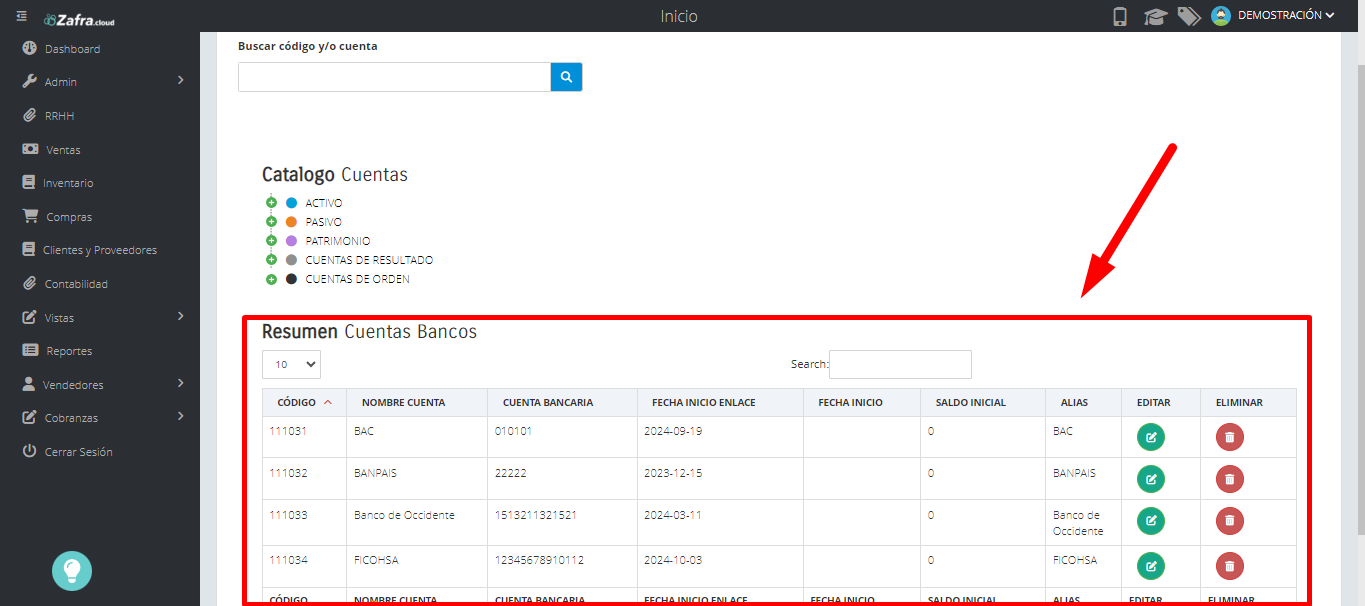Expand the CUENTAS DE RESULTADO node

271,260
